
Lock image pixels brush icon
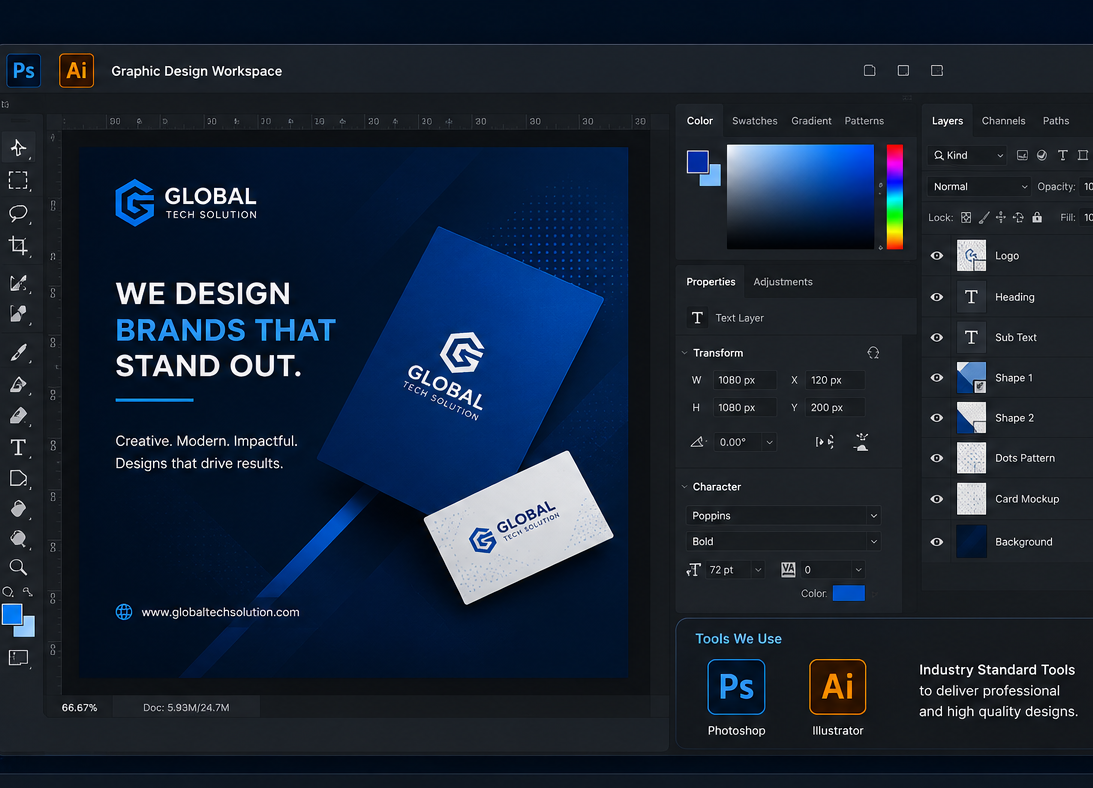984,218
